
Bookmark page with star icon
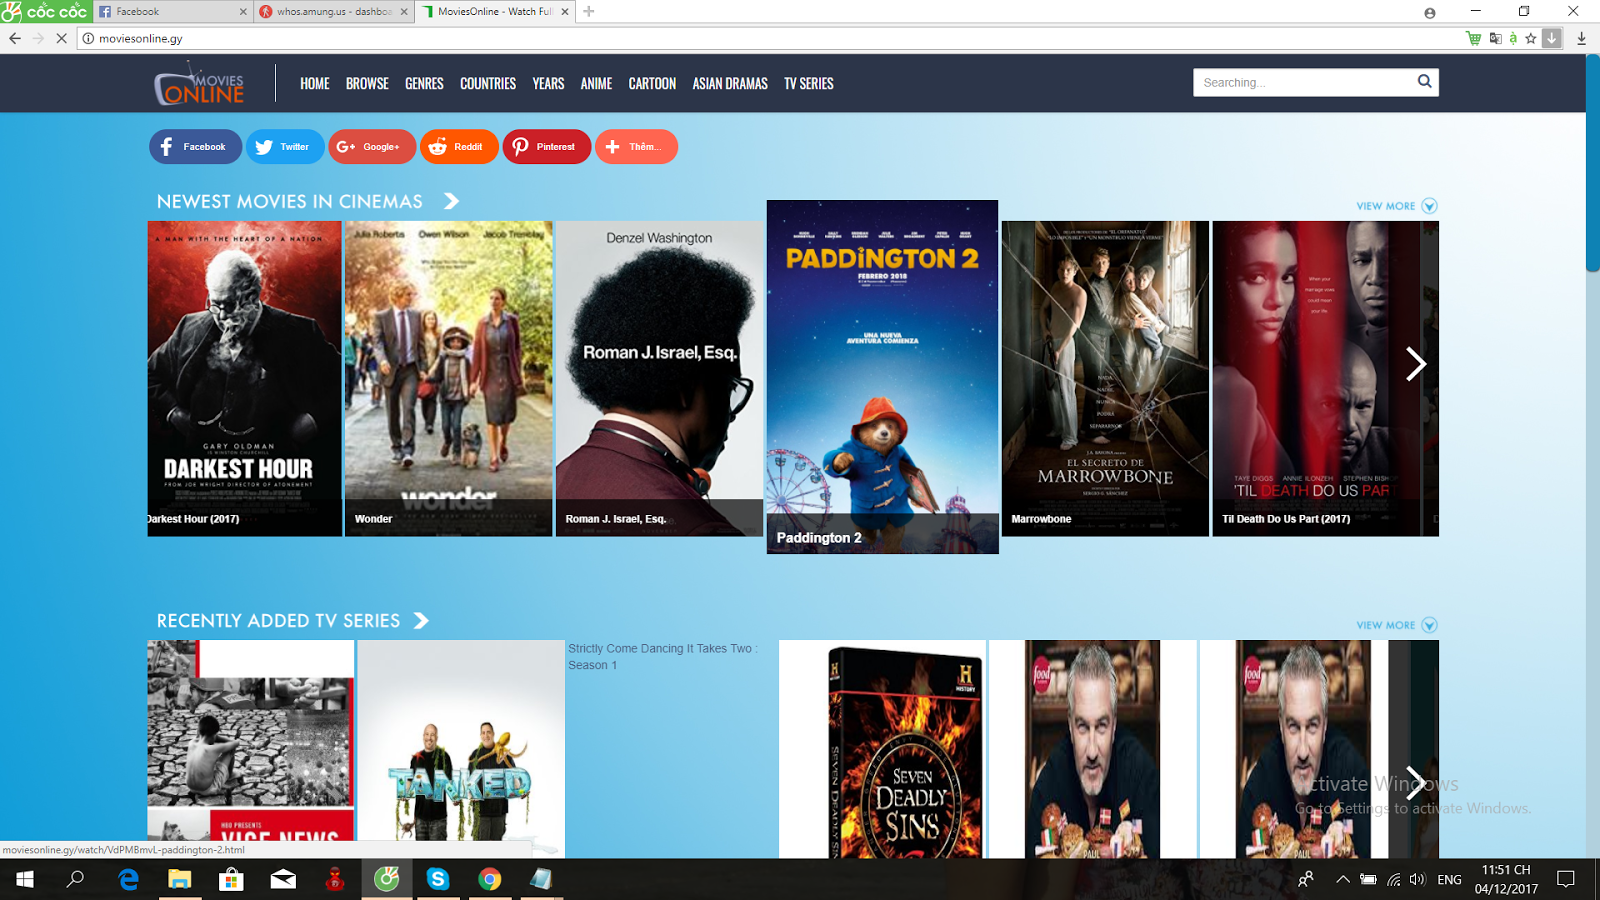pos(1531,38)
